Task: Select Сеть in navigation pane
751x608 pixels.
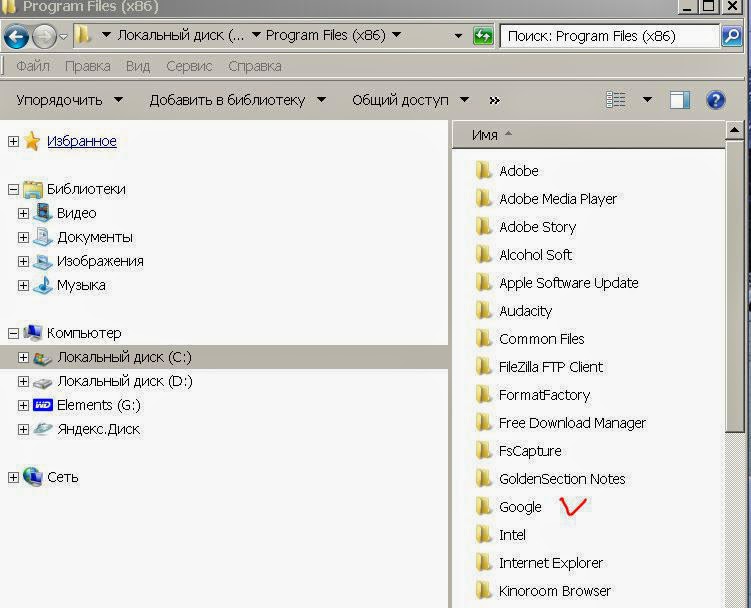Action: 63,477
